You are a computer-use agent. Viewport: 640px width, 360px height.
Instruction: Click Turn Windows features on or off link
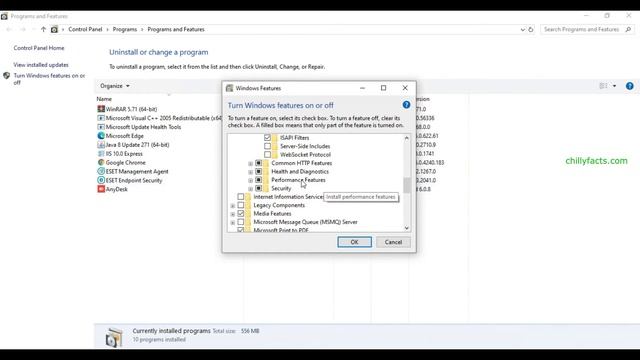(x=49, y=79)
